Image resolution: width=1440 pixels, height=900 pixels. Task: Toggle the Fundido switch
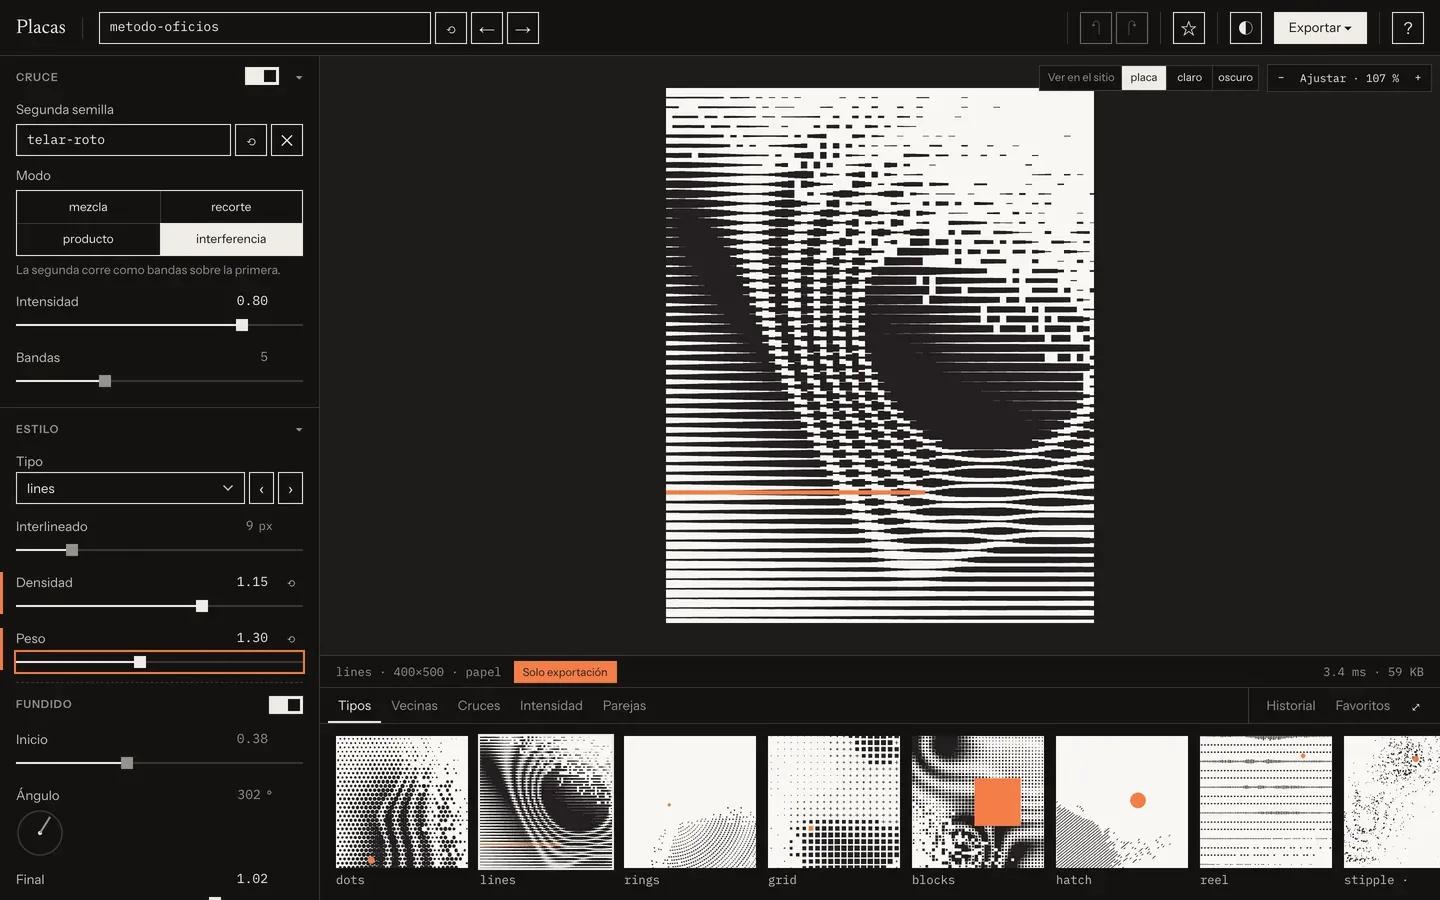(286, 705)
